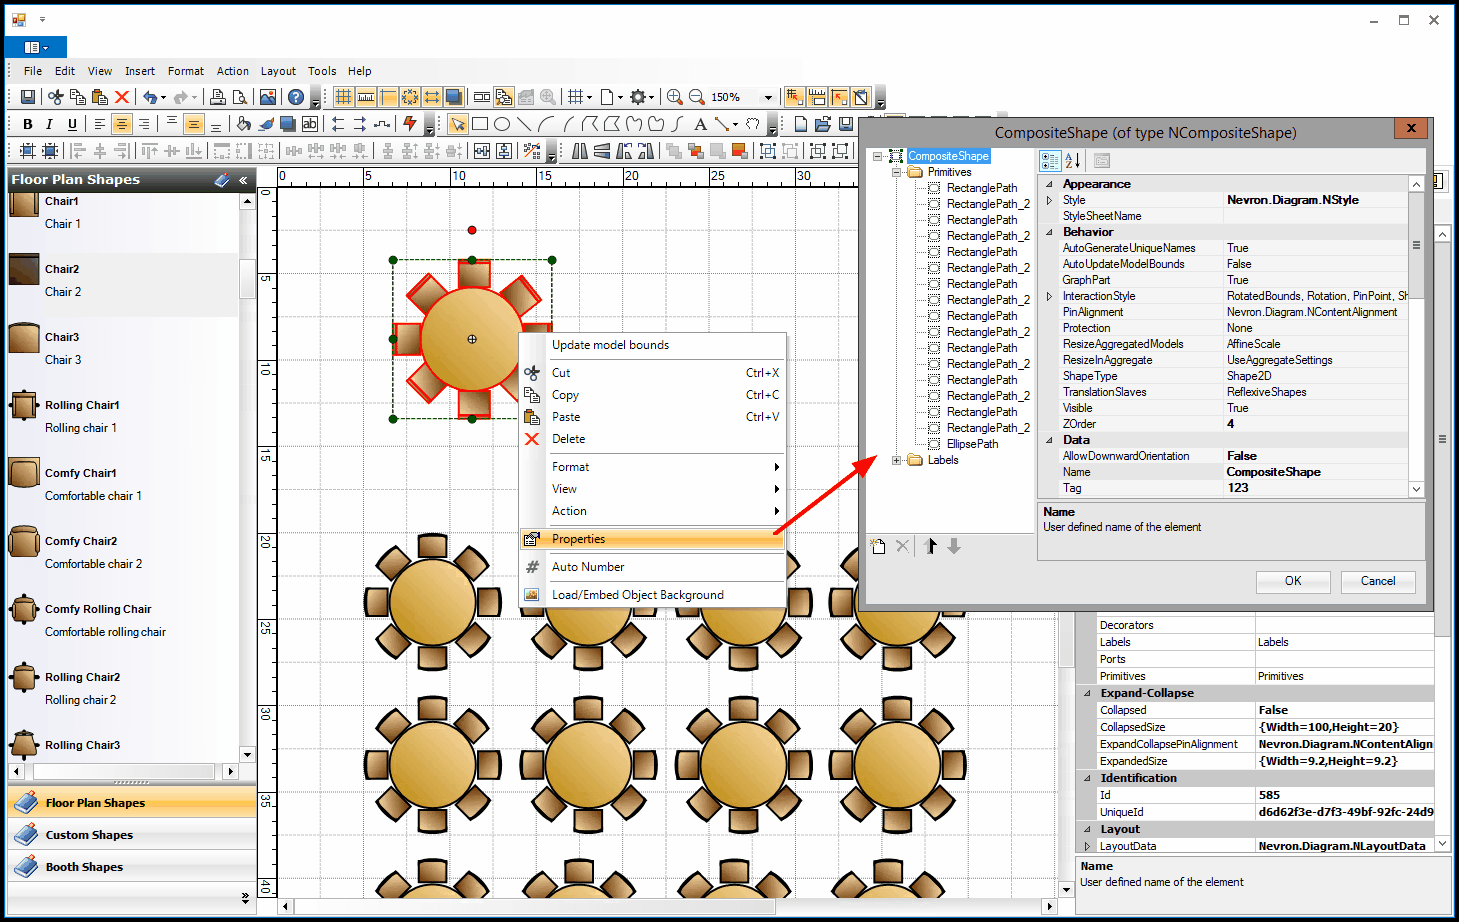Expand the InteractionStyle property row
Screen dimensions: 1459x922
(x=1049, y=296)
